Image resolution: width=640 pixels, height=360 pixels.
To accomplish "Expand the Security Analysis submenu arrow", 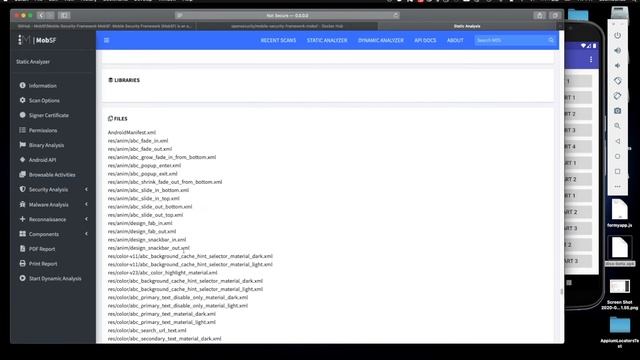I will [x=86, y=189].
